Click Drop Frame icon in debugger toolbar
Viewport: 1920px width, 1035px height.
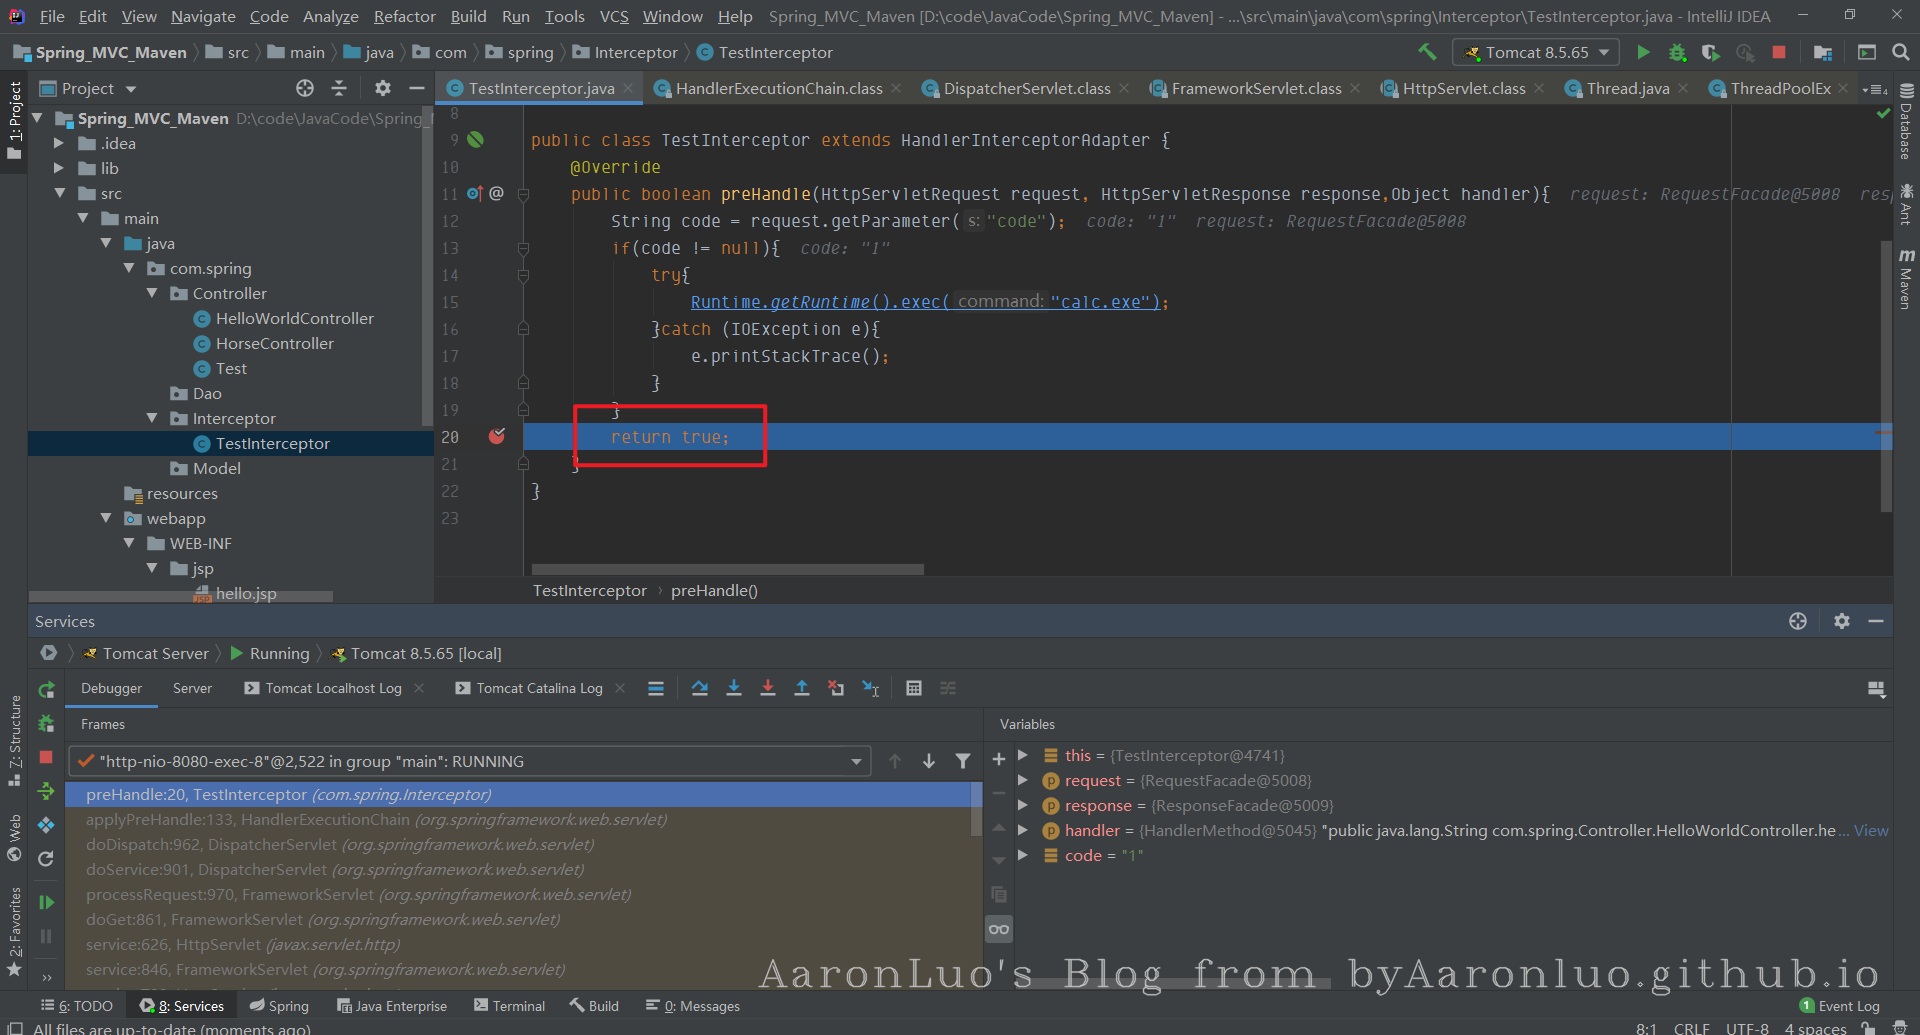[x=836, y=688]
